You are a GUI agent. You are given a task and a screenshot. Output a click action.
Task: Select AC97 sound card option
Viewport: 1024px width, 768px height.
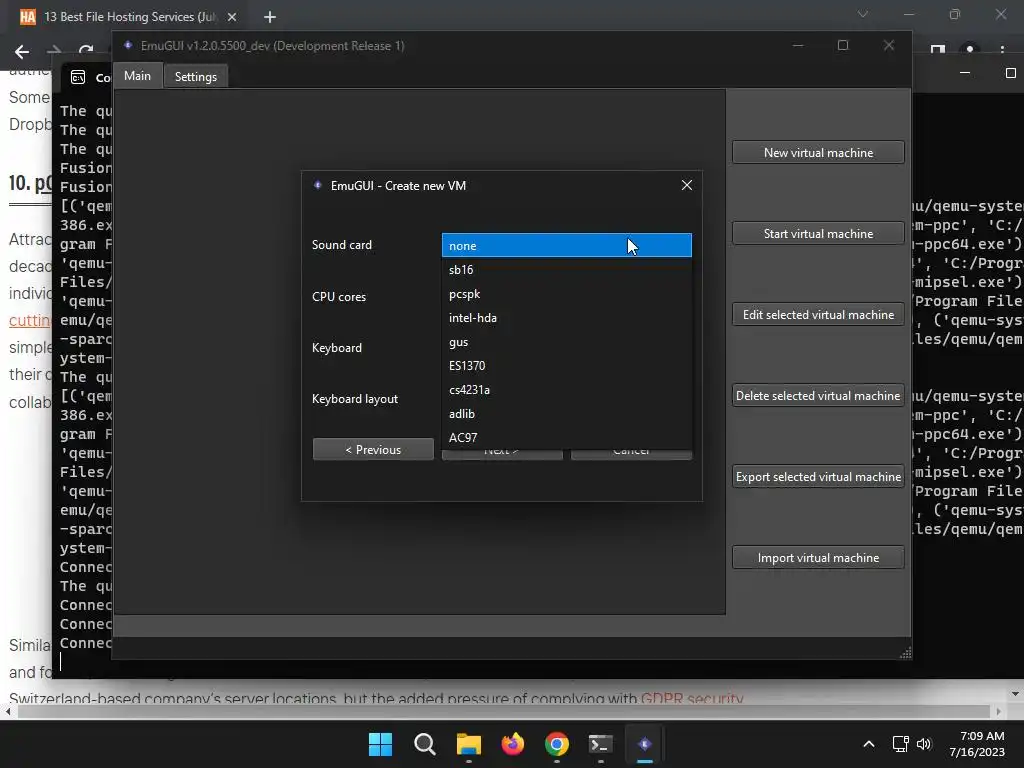pyautogui.click(x=566, y=438)
